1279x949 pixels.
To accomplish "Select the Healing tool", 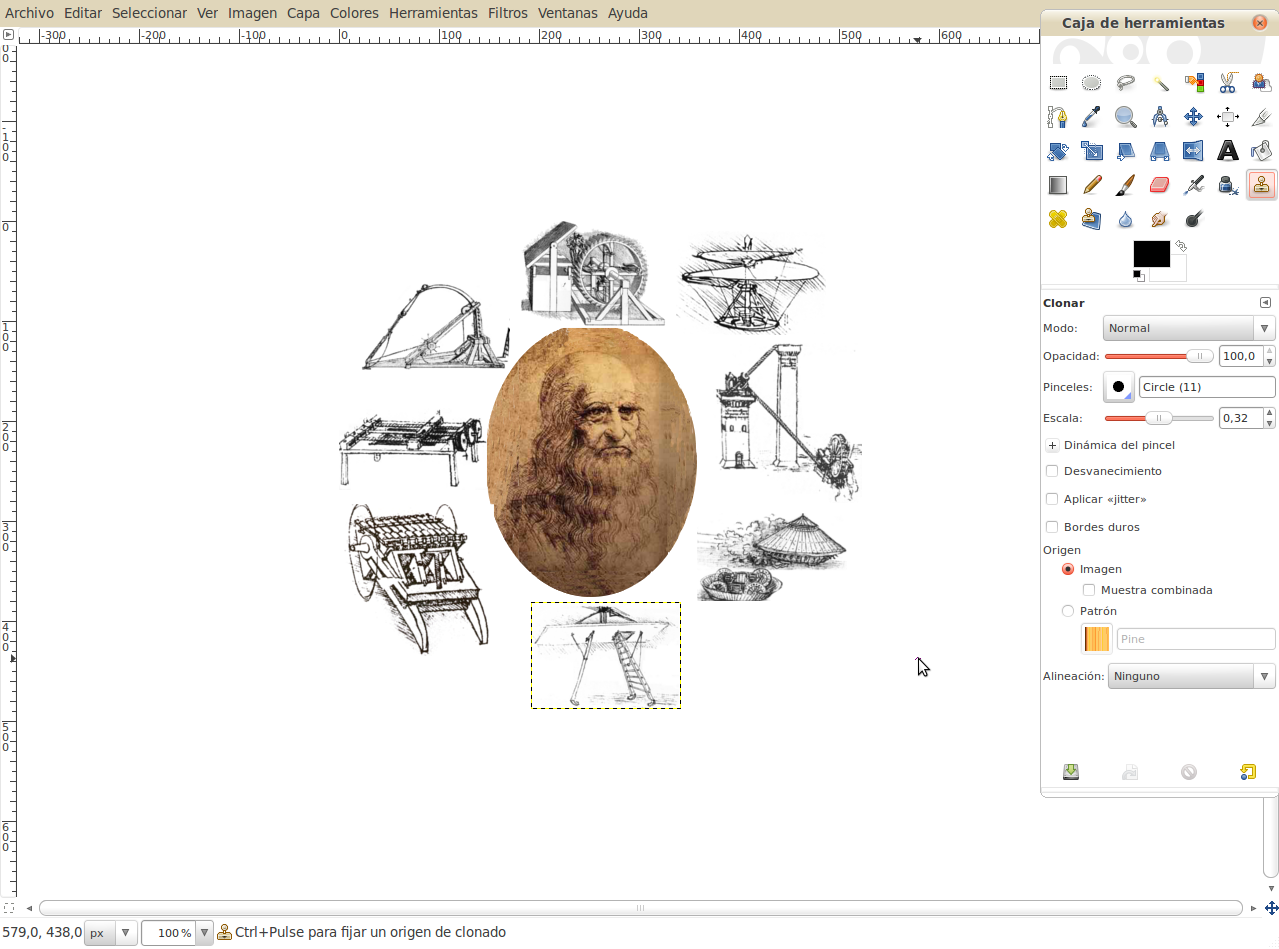I will tap(1058, 218).
